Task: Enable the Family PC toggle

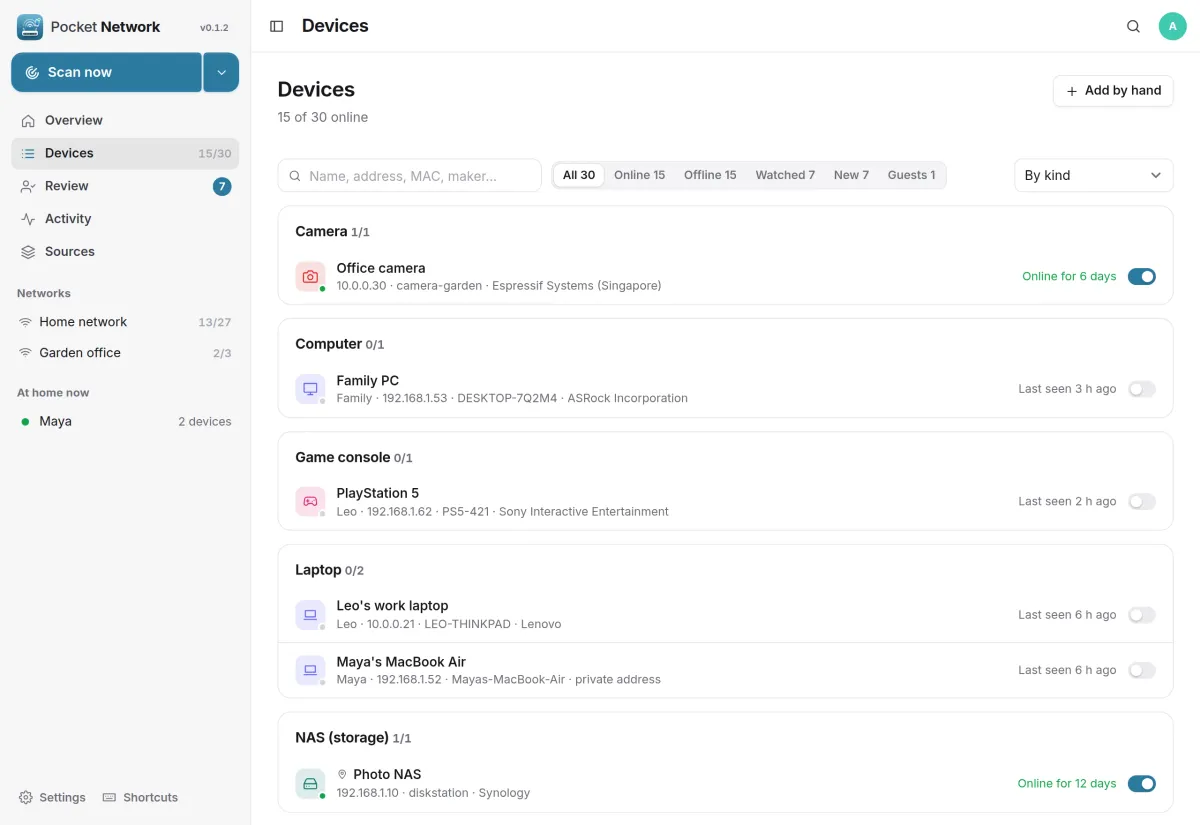Action: point(1141,389)
